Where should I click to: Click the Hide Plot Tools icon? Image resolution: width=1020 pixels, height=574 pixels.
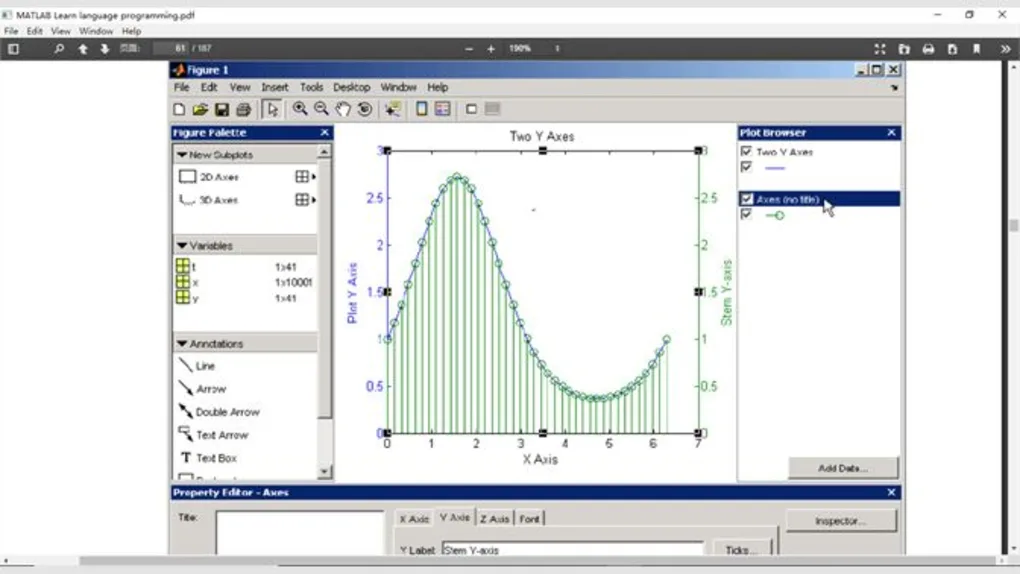[x=472, y=109]
